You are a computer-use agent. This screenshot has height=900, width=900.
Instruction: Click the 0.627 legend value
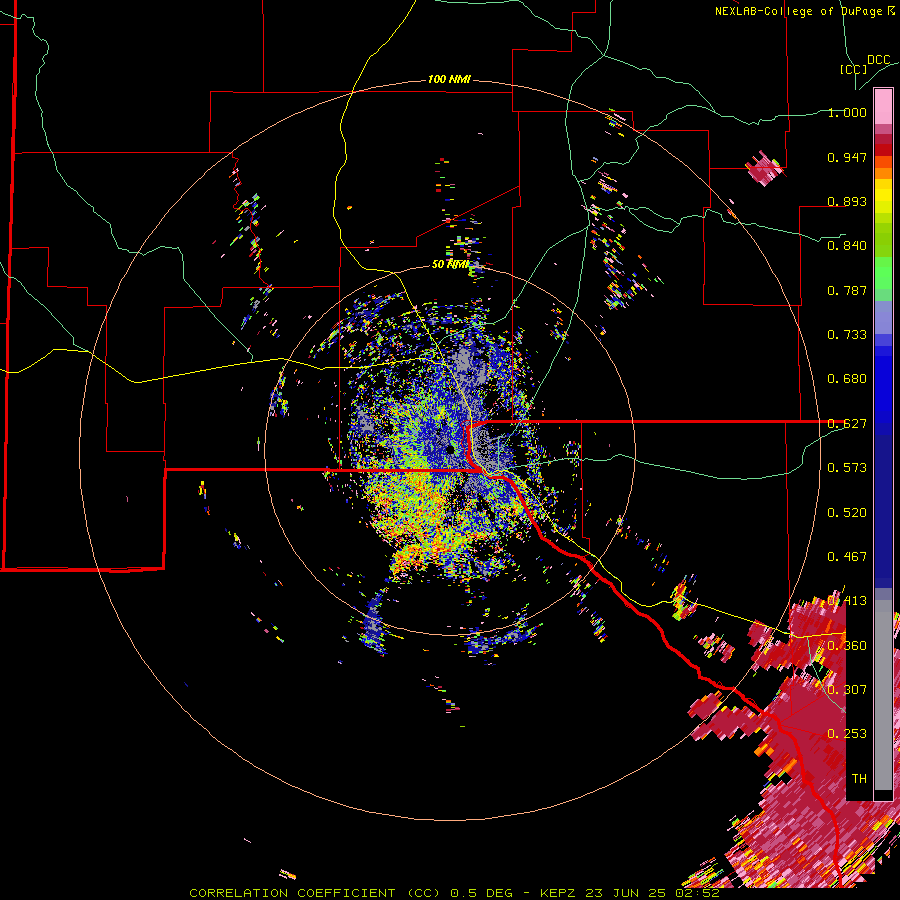click(847, 424)
